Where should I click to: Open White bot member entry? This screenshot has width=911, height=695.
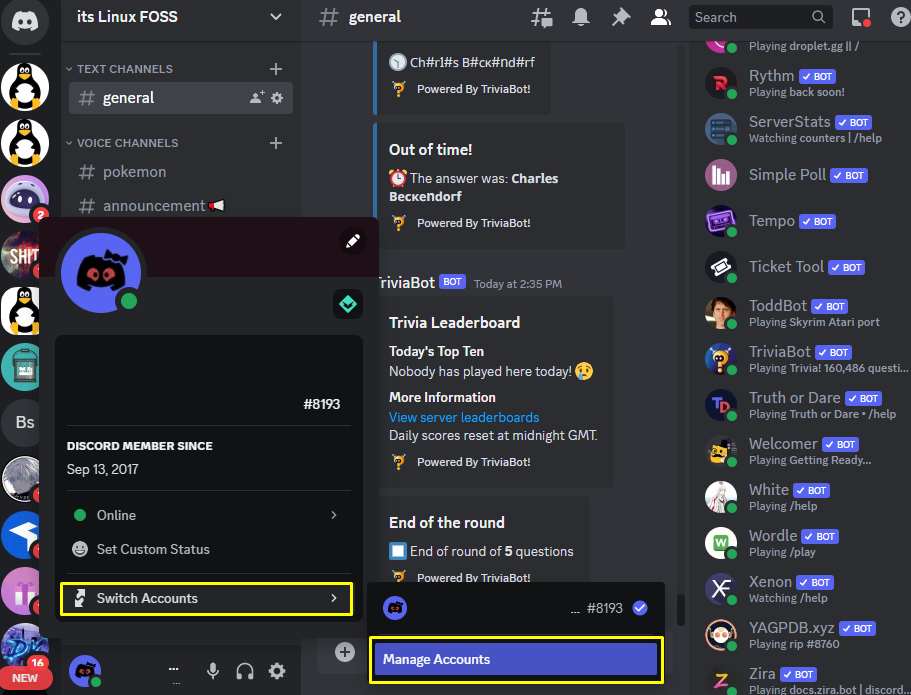tap(804, 497)
